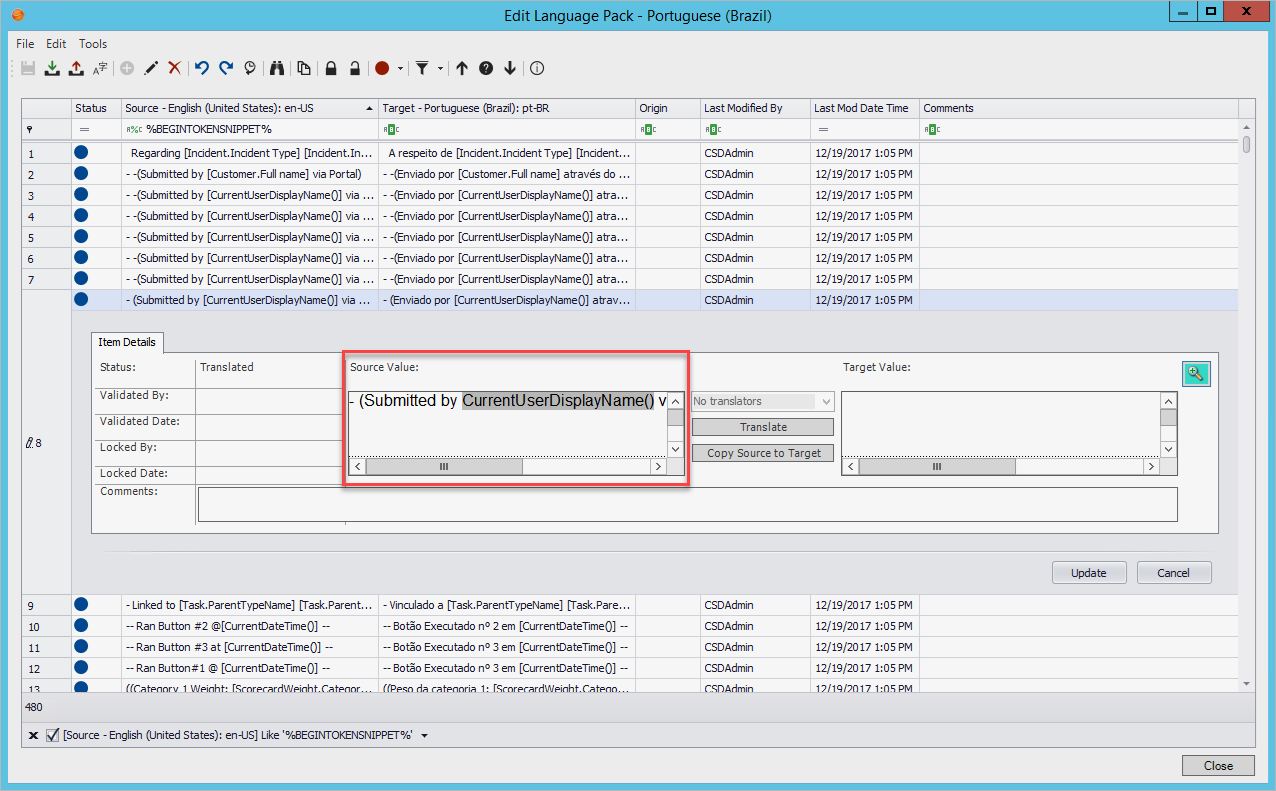Click row 11 target 'Botão Executado nº 3'
This screenshot has width=1276, height=791.
click(507, 647)
